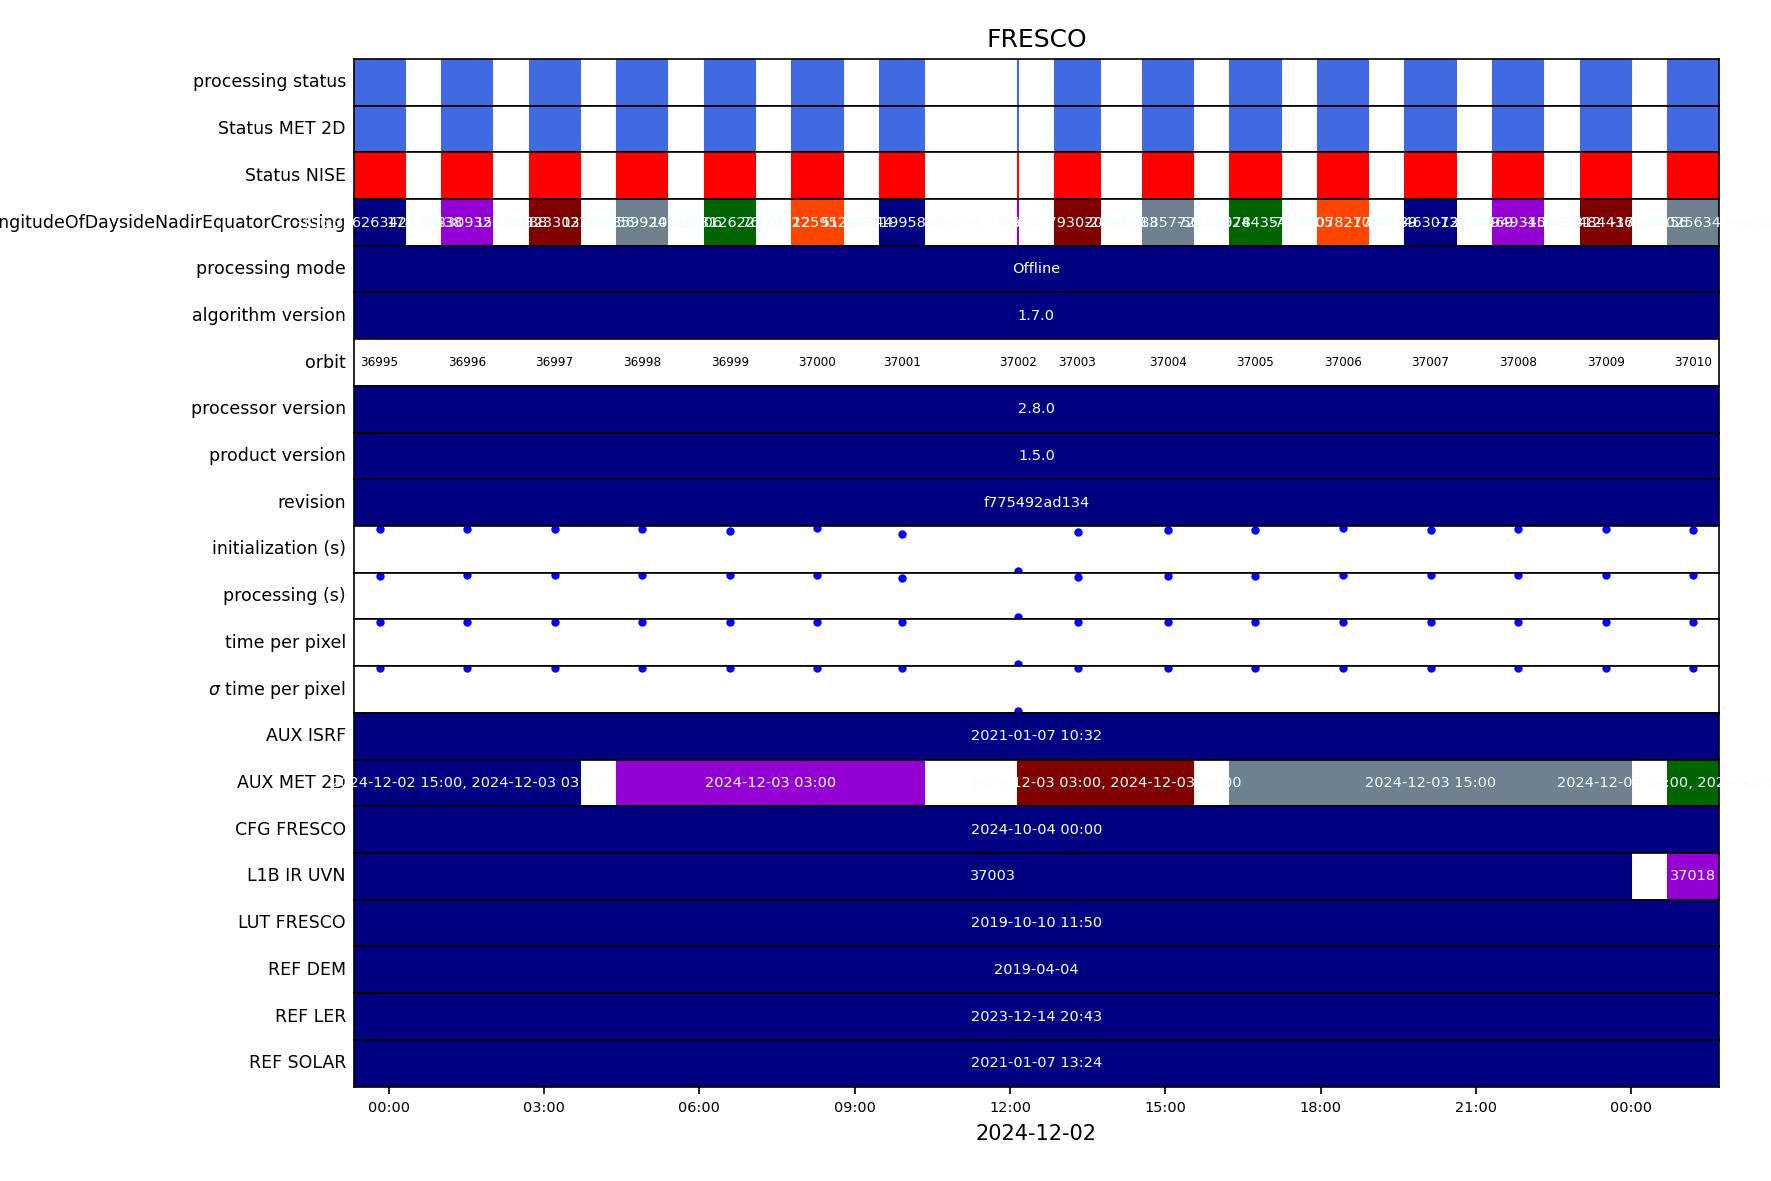Viewport: 1771px width, 1181px height.
Task: Click the gray AUX MET 2D segment '2024-12-03 15:00'
Action: pos(1430,782)
